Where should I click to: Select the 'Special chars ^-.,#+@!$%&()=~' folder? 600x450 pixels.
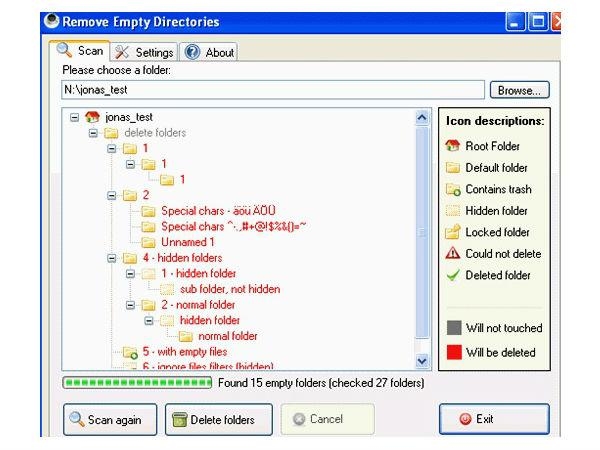233,227
